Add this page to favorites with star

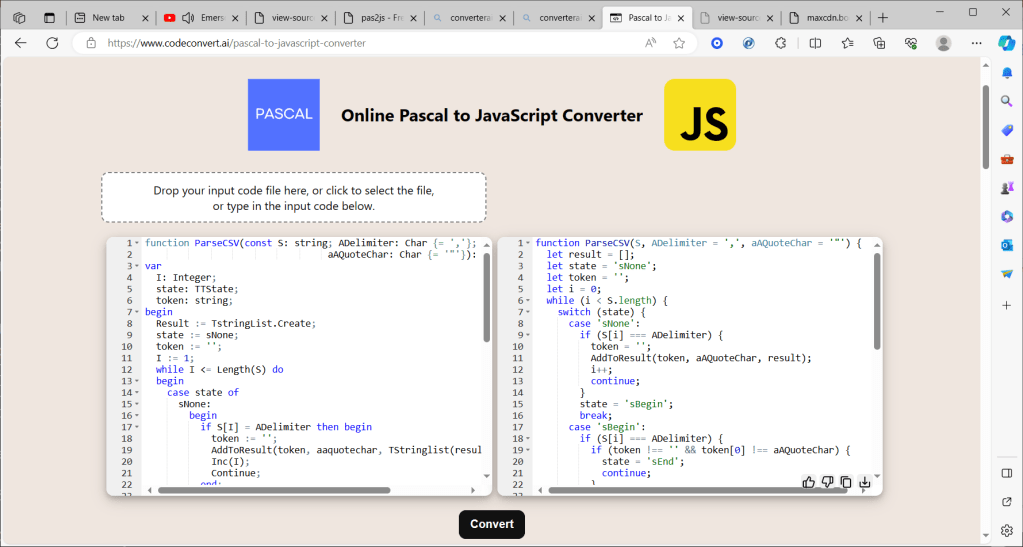point(679,43)
